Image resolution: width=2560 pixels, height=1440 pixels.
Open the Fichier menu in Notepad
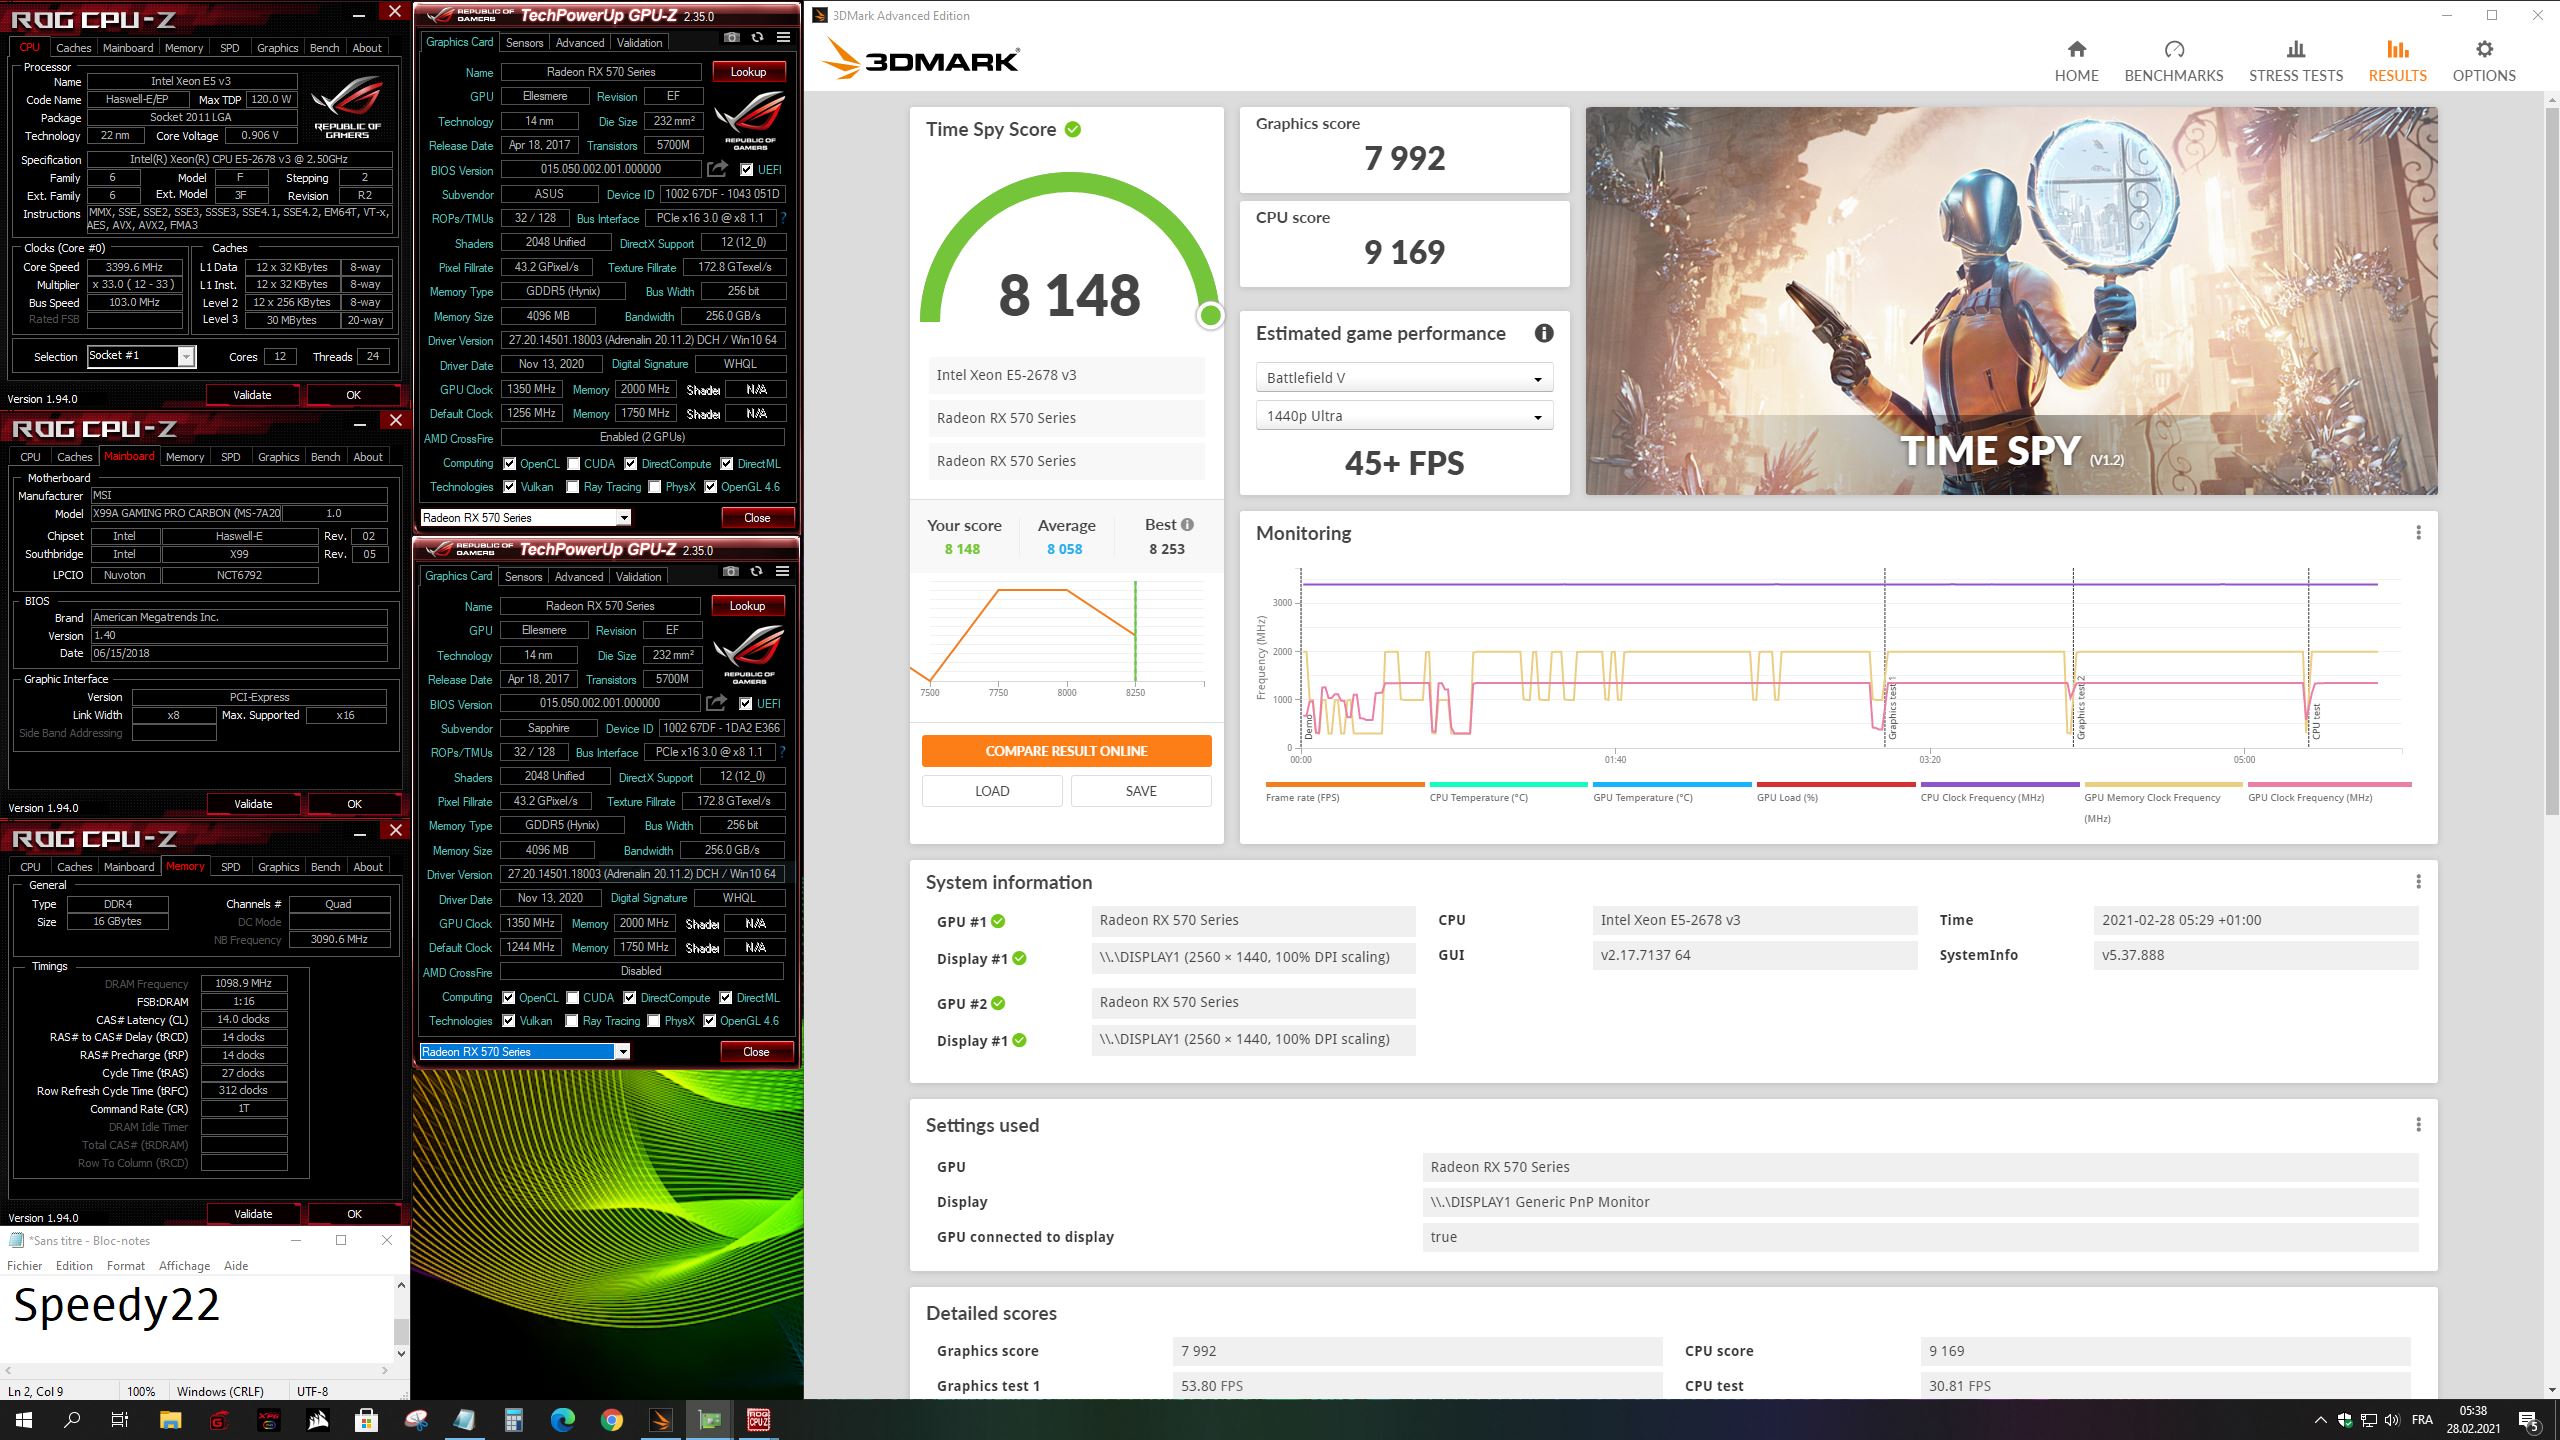25,1266
